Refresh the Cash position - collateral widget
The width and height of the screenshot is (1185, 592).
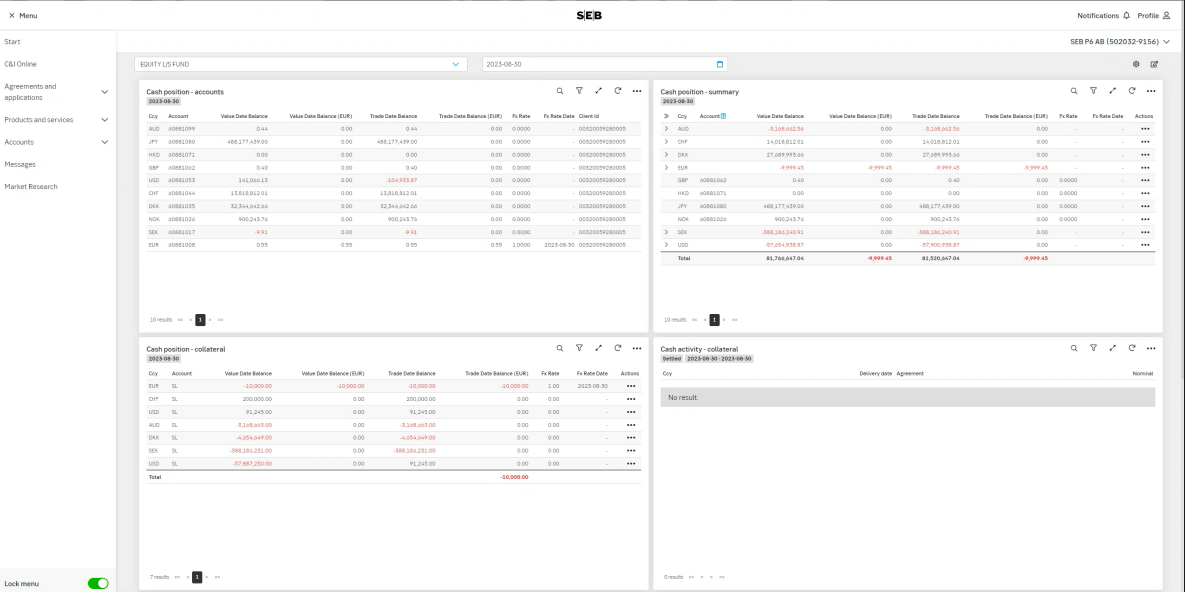[x=618, y=348]
